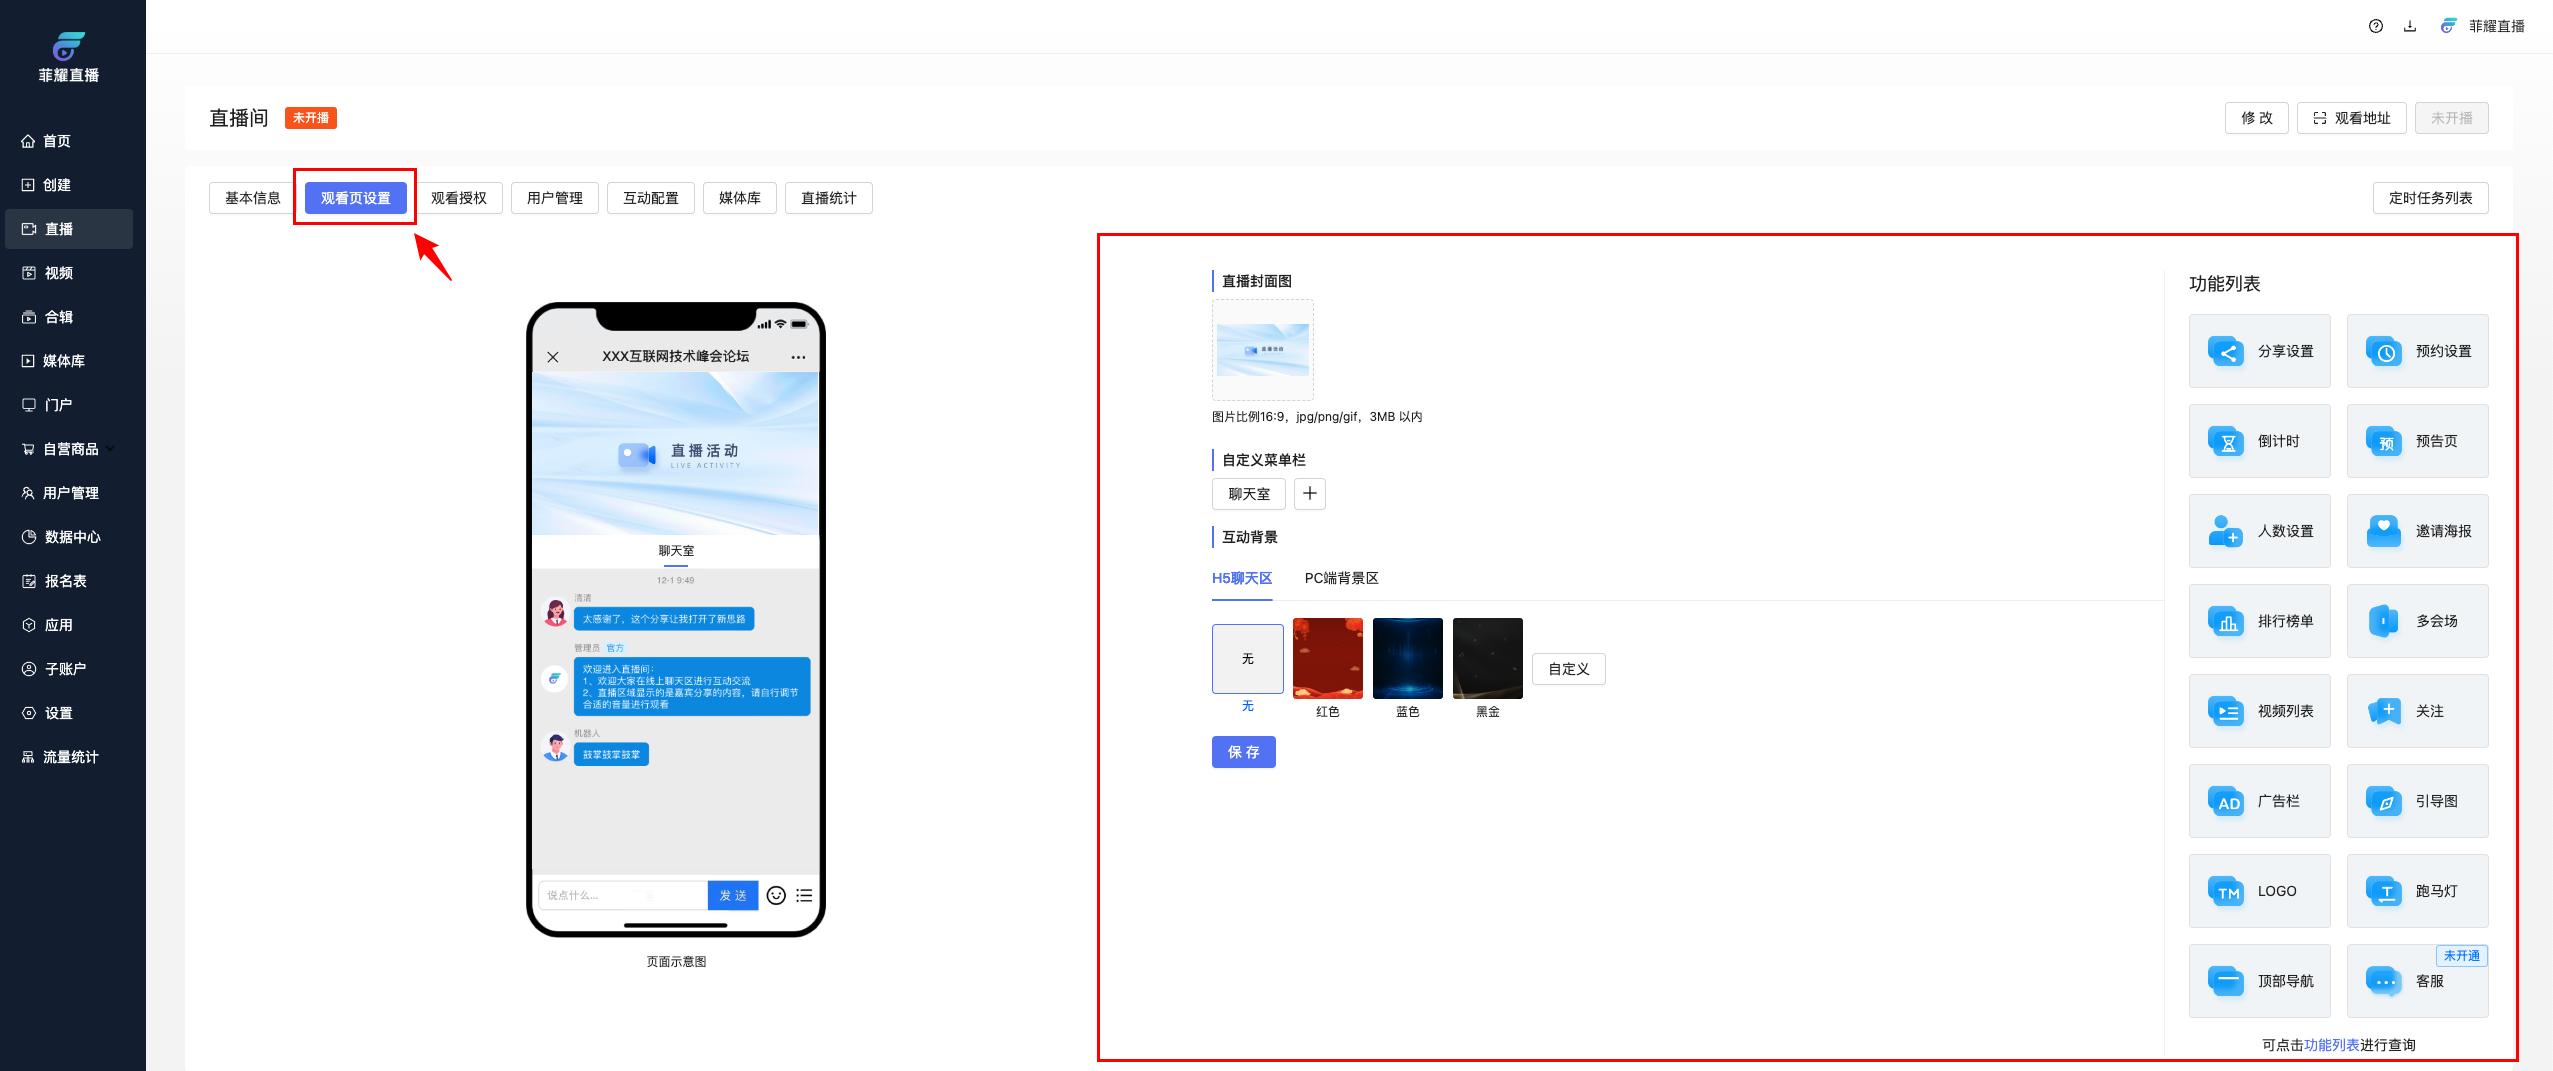This screenshot has width=2553, height=1071.
Task: Choose the 红色 red chat background
Action: (1327, 659)
